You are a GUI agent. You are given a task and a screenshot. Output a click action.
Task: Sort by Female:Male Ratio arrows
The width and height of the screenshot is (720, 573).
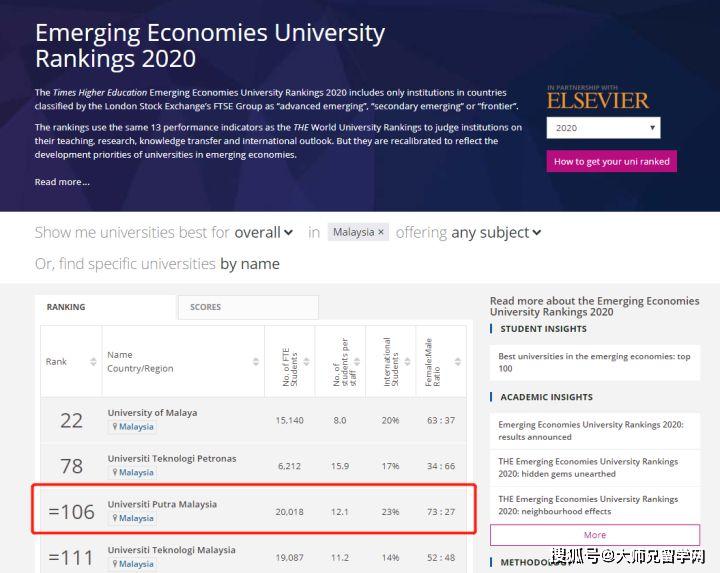457,361
